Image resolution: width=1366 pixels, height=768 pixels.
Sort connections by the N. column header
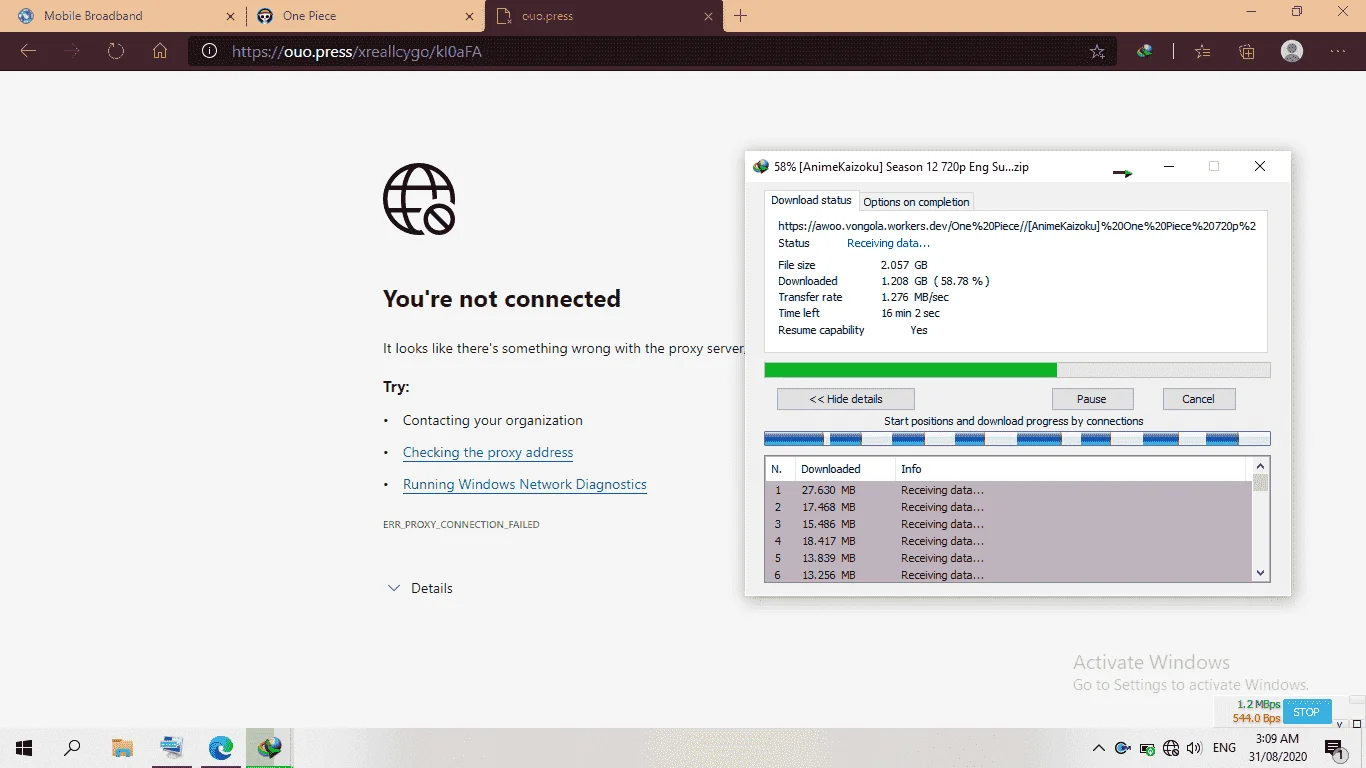pos(779,468)
